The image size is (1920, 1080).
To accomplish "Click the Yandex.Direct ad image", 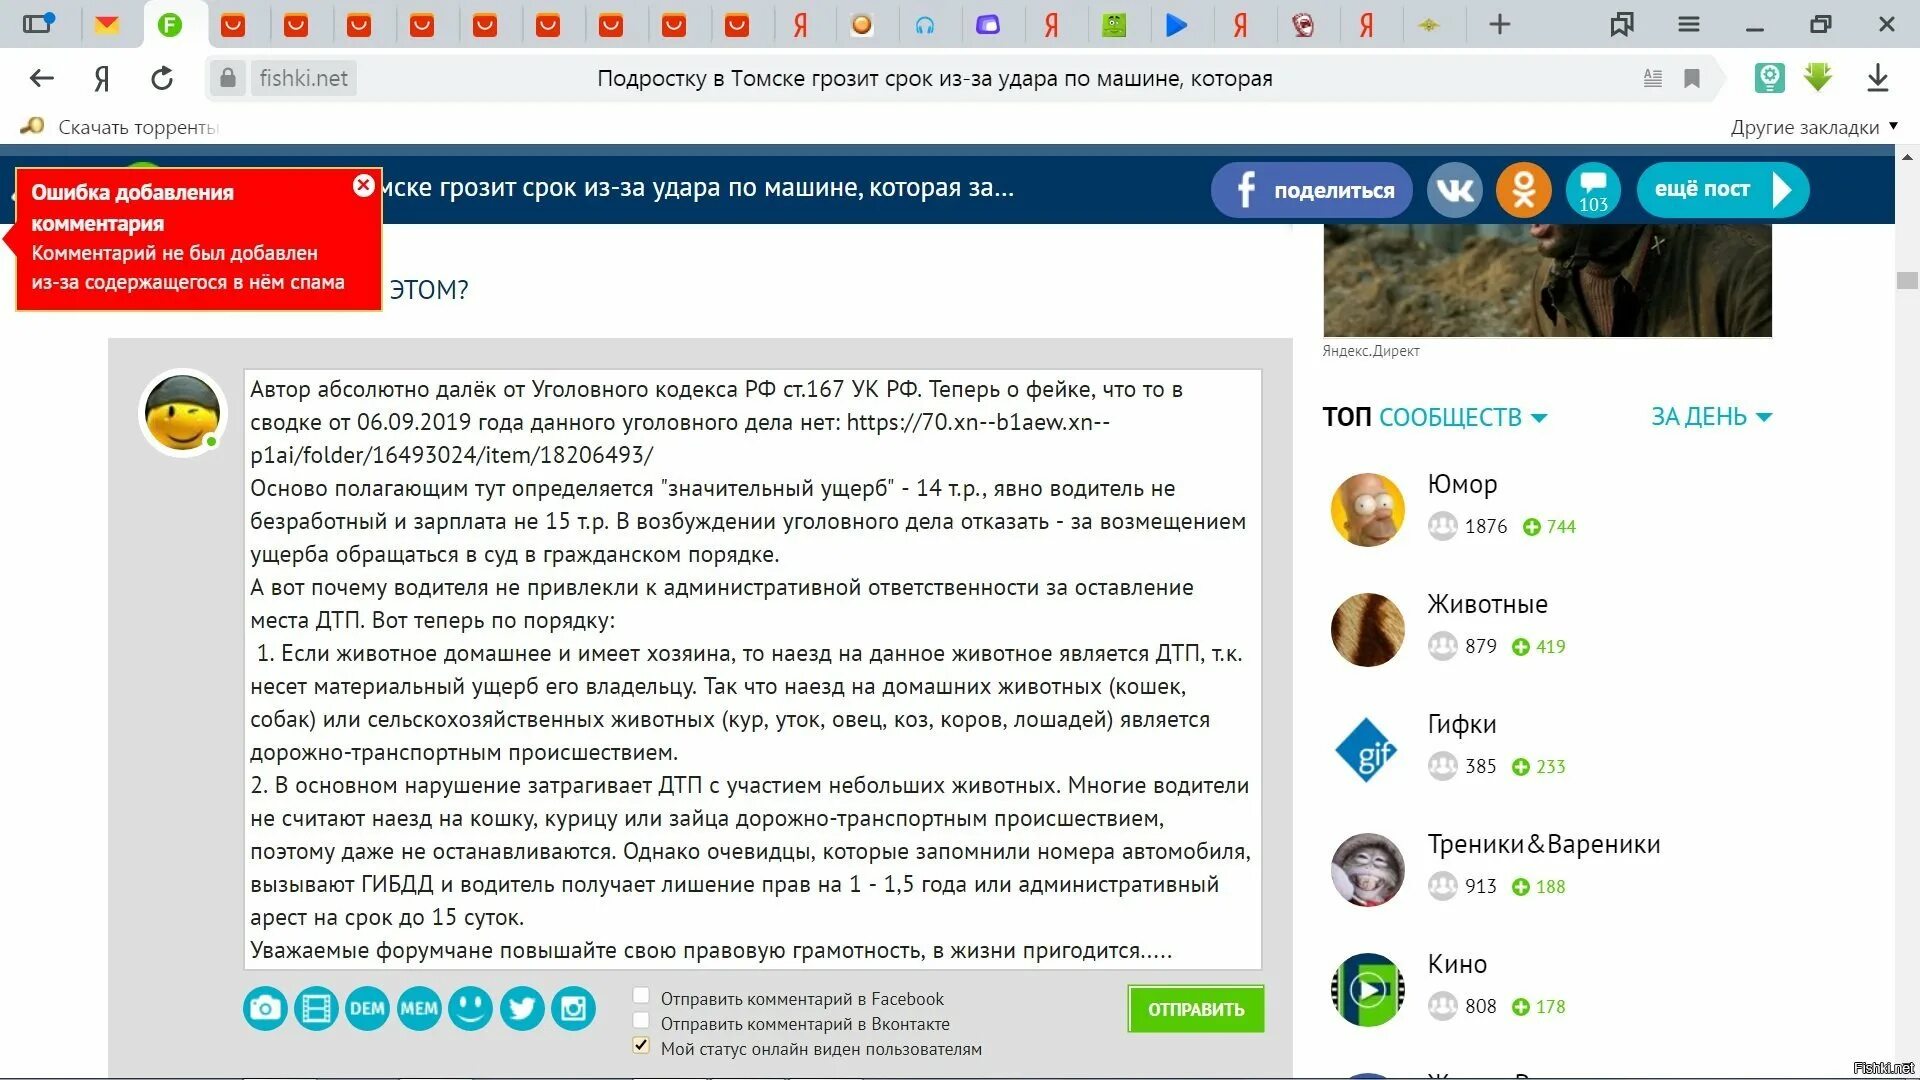I will pos(1547,280).
